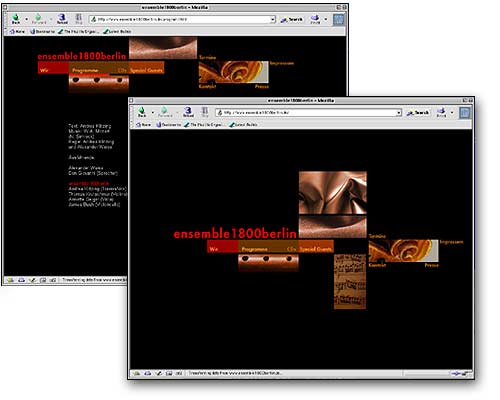This screenshot has width=500, height=400.
Task: Open 'Special Guests' menu item in rear window
Action: coord(146,70)
